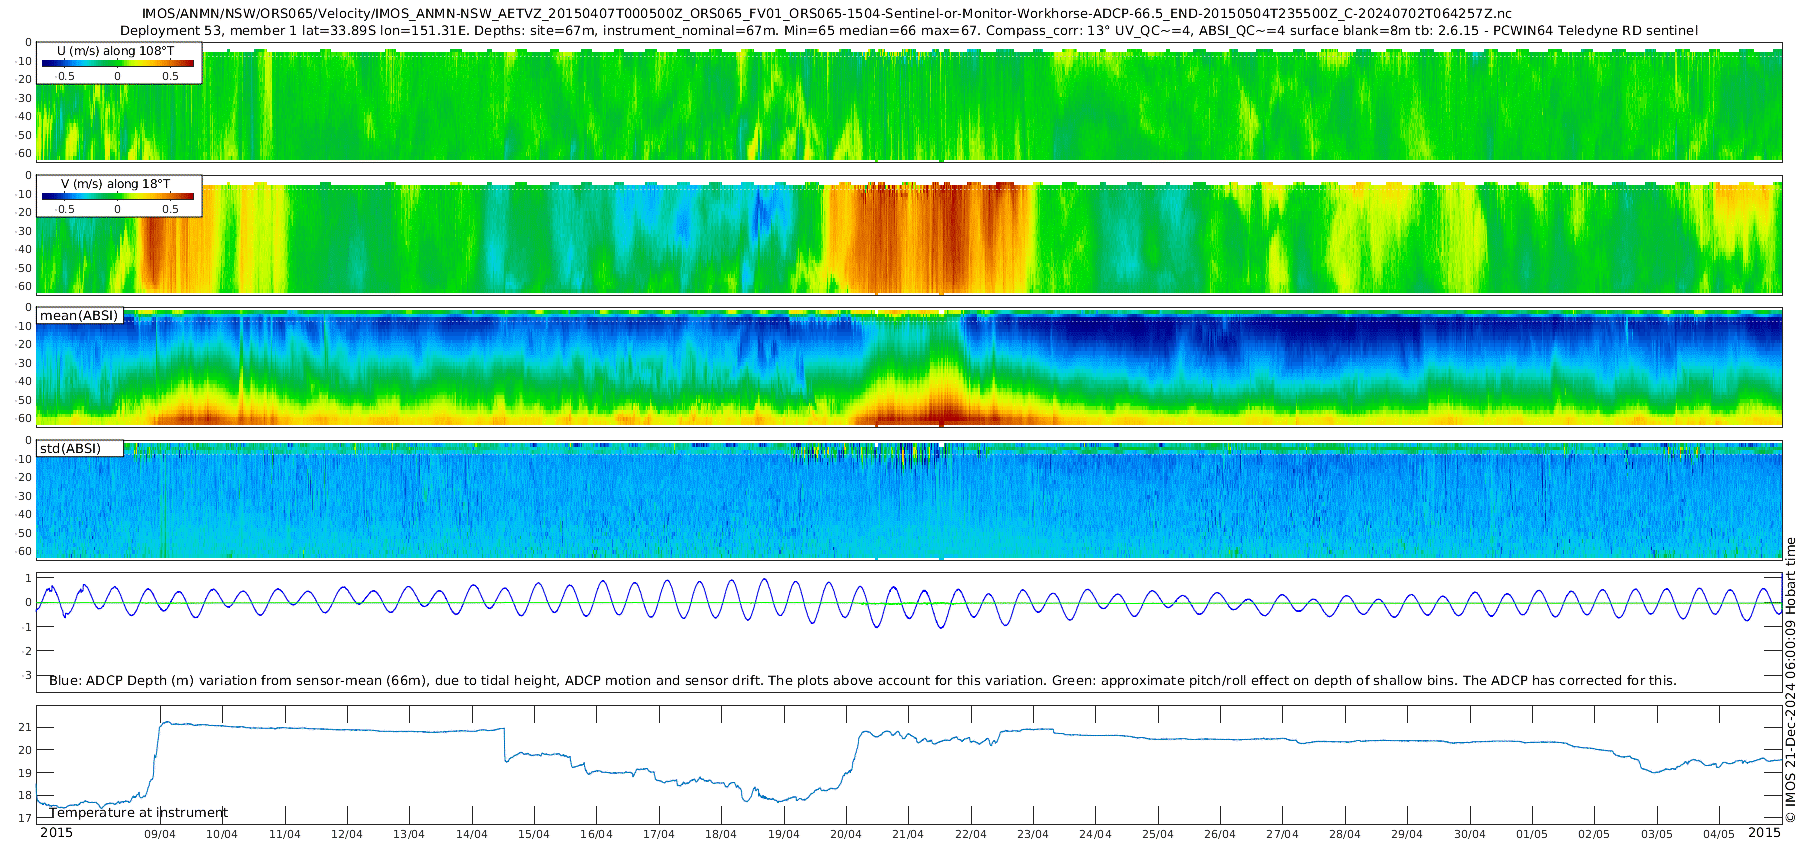Viewport: 1800px width, 850px height.
Task: Click the '19/04' date tick label
Action: pyautogui.click(x=783, y=834)
